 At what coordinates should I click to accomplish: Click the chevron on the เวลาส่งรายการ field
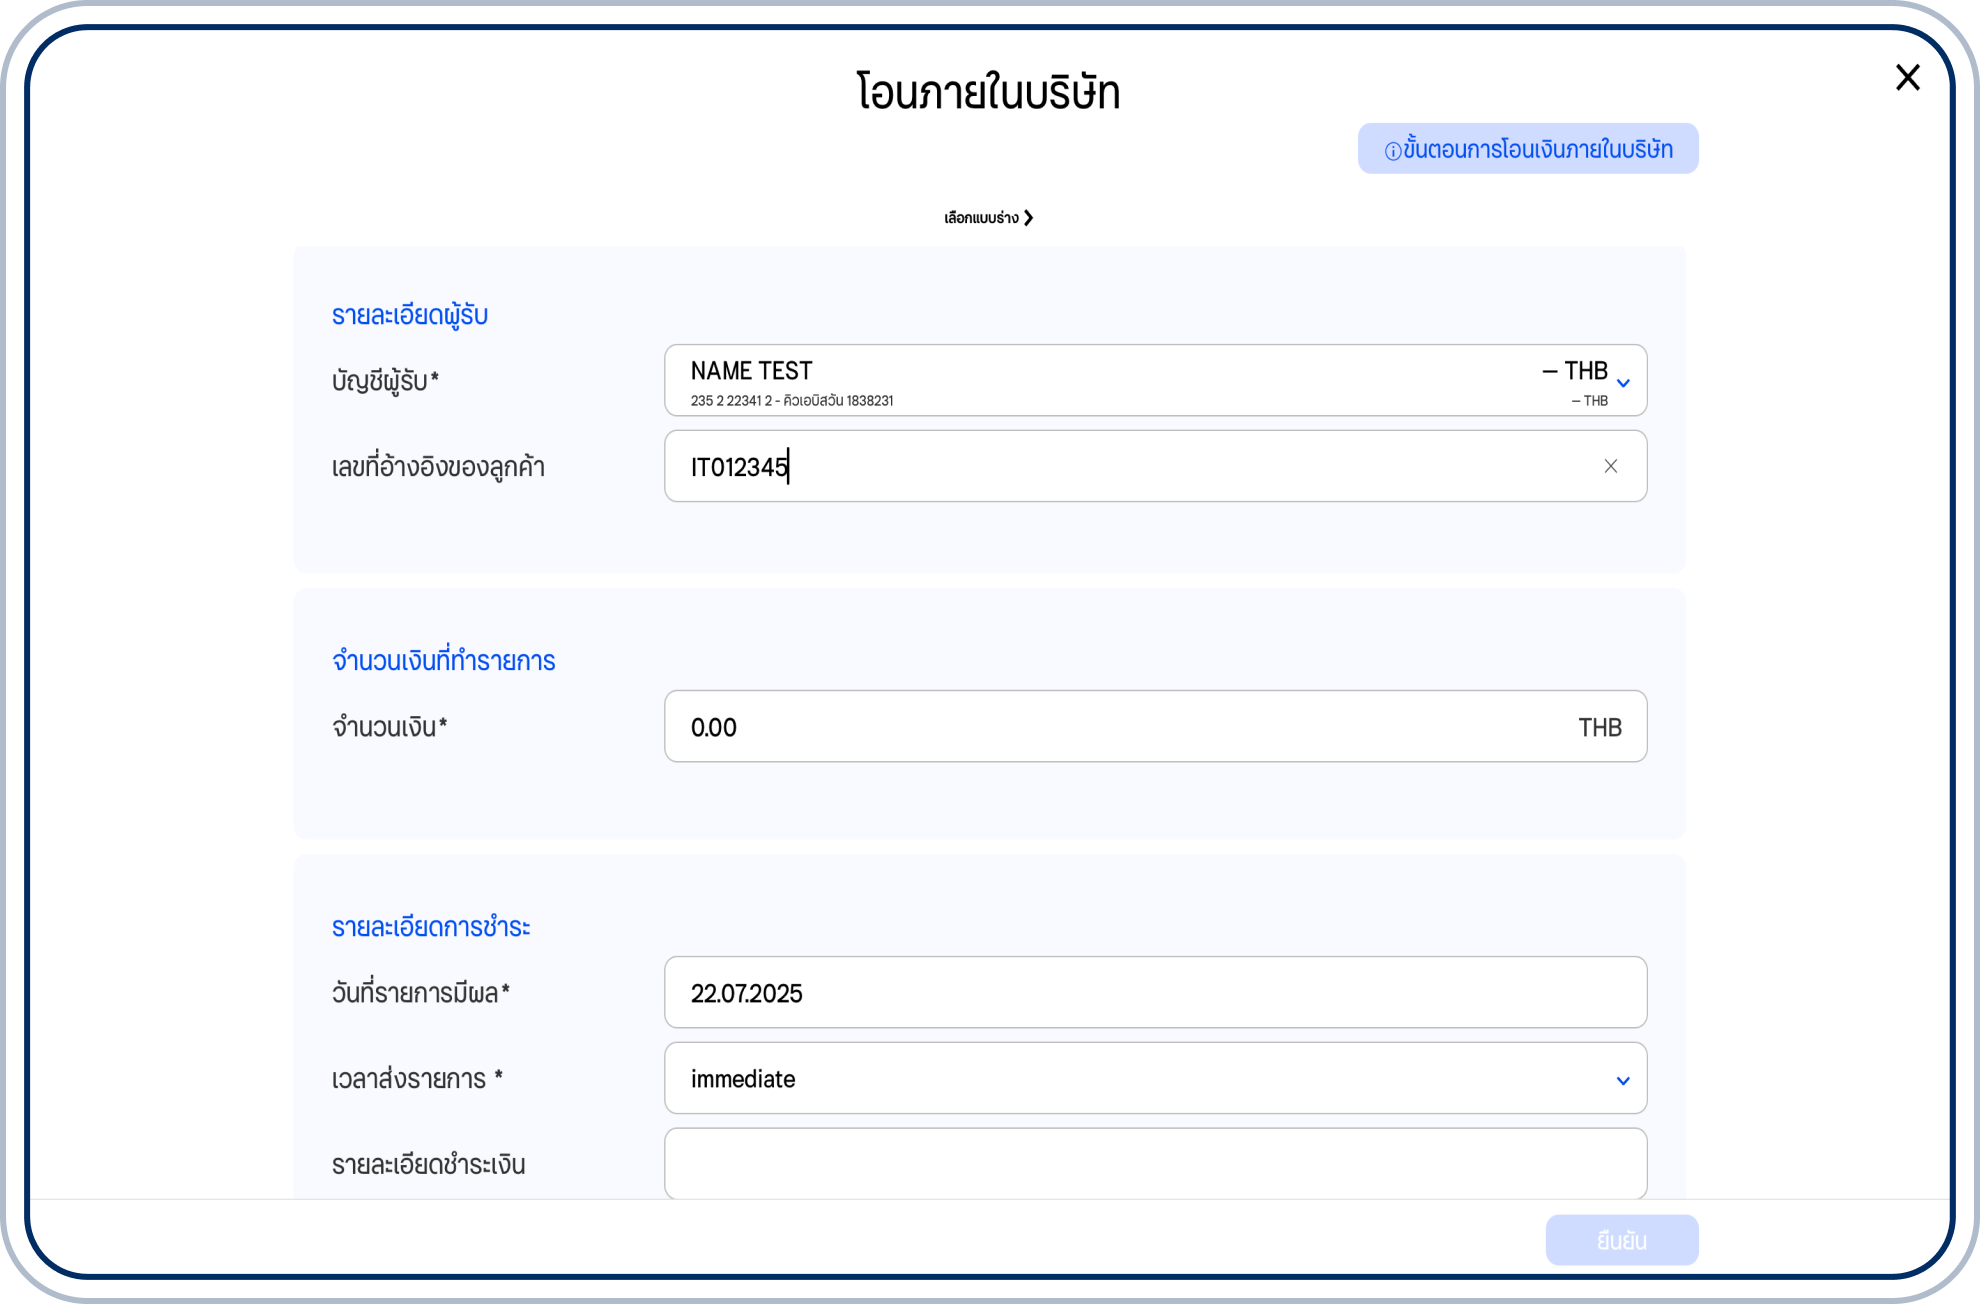click(1622, 1079)
